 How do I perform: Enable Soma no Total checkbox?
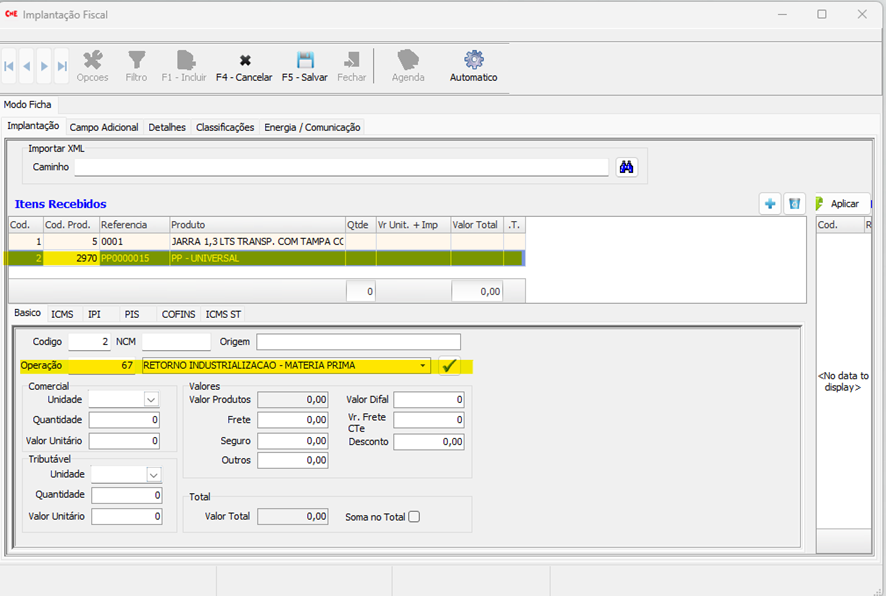[x=414, y=517]
